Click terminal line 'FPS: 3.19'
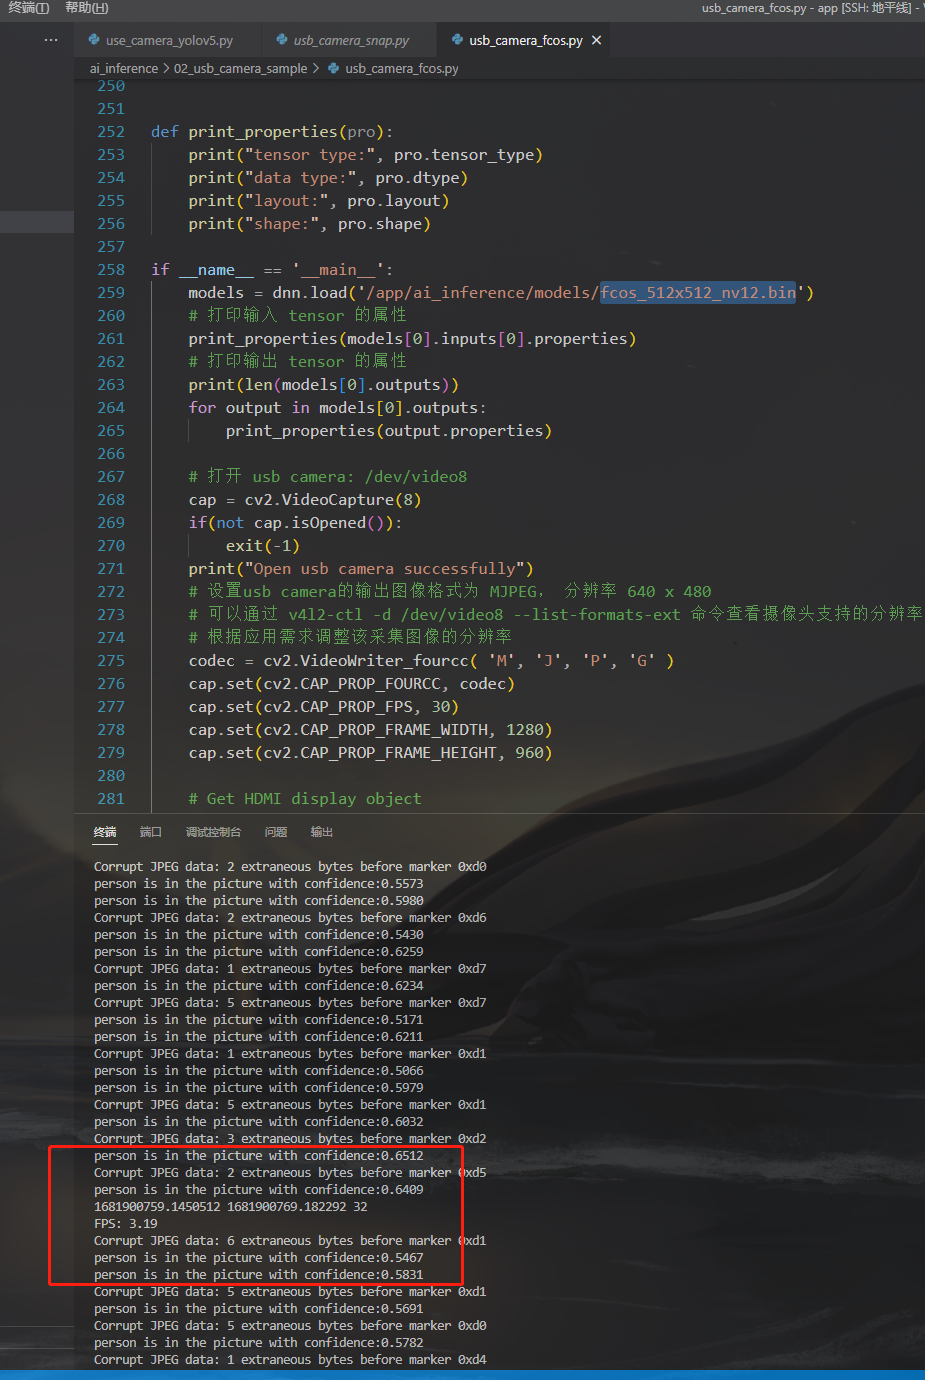The width and height of the screenshot is (925, 1380). click(x=126, y=1224)
